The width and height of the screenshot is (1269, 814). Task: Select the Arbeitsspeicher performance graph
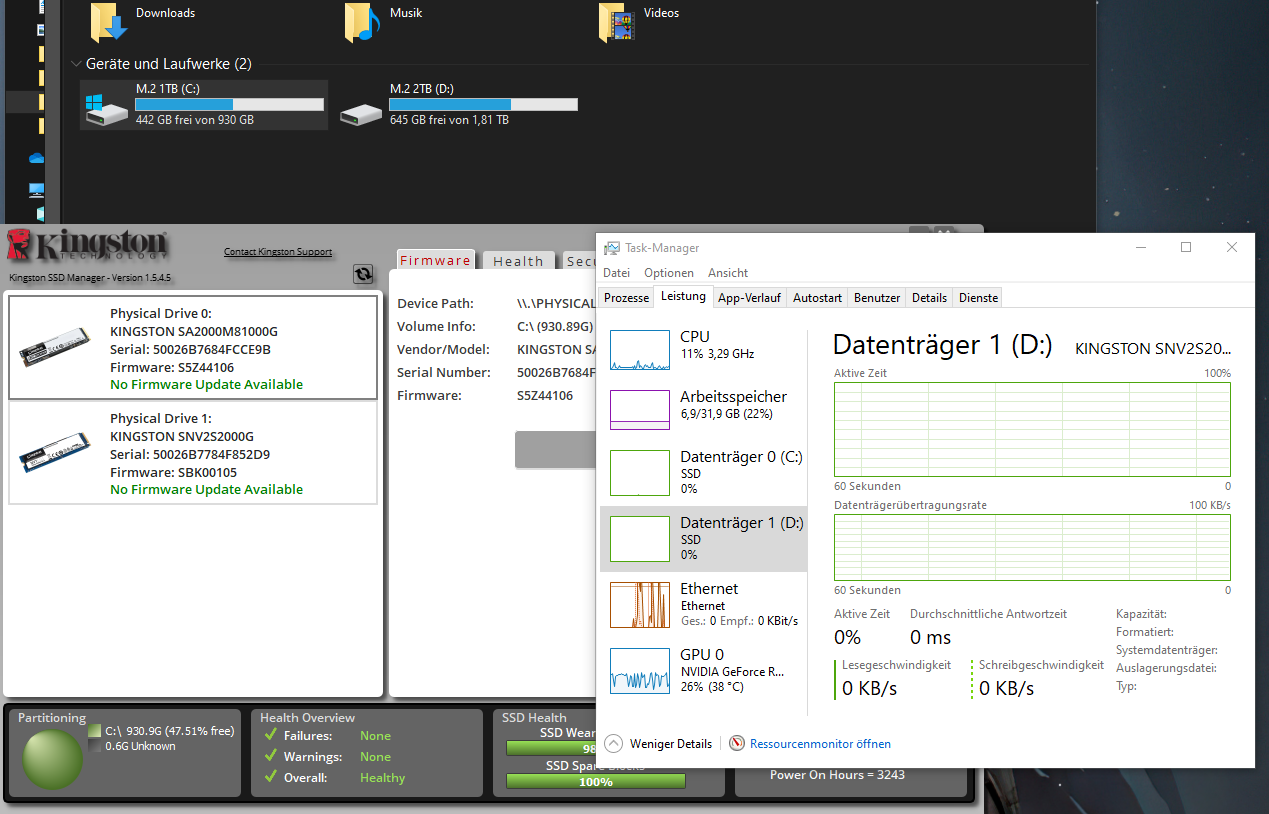point(640,410)
